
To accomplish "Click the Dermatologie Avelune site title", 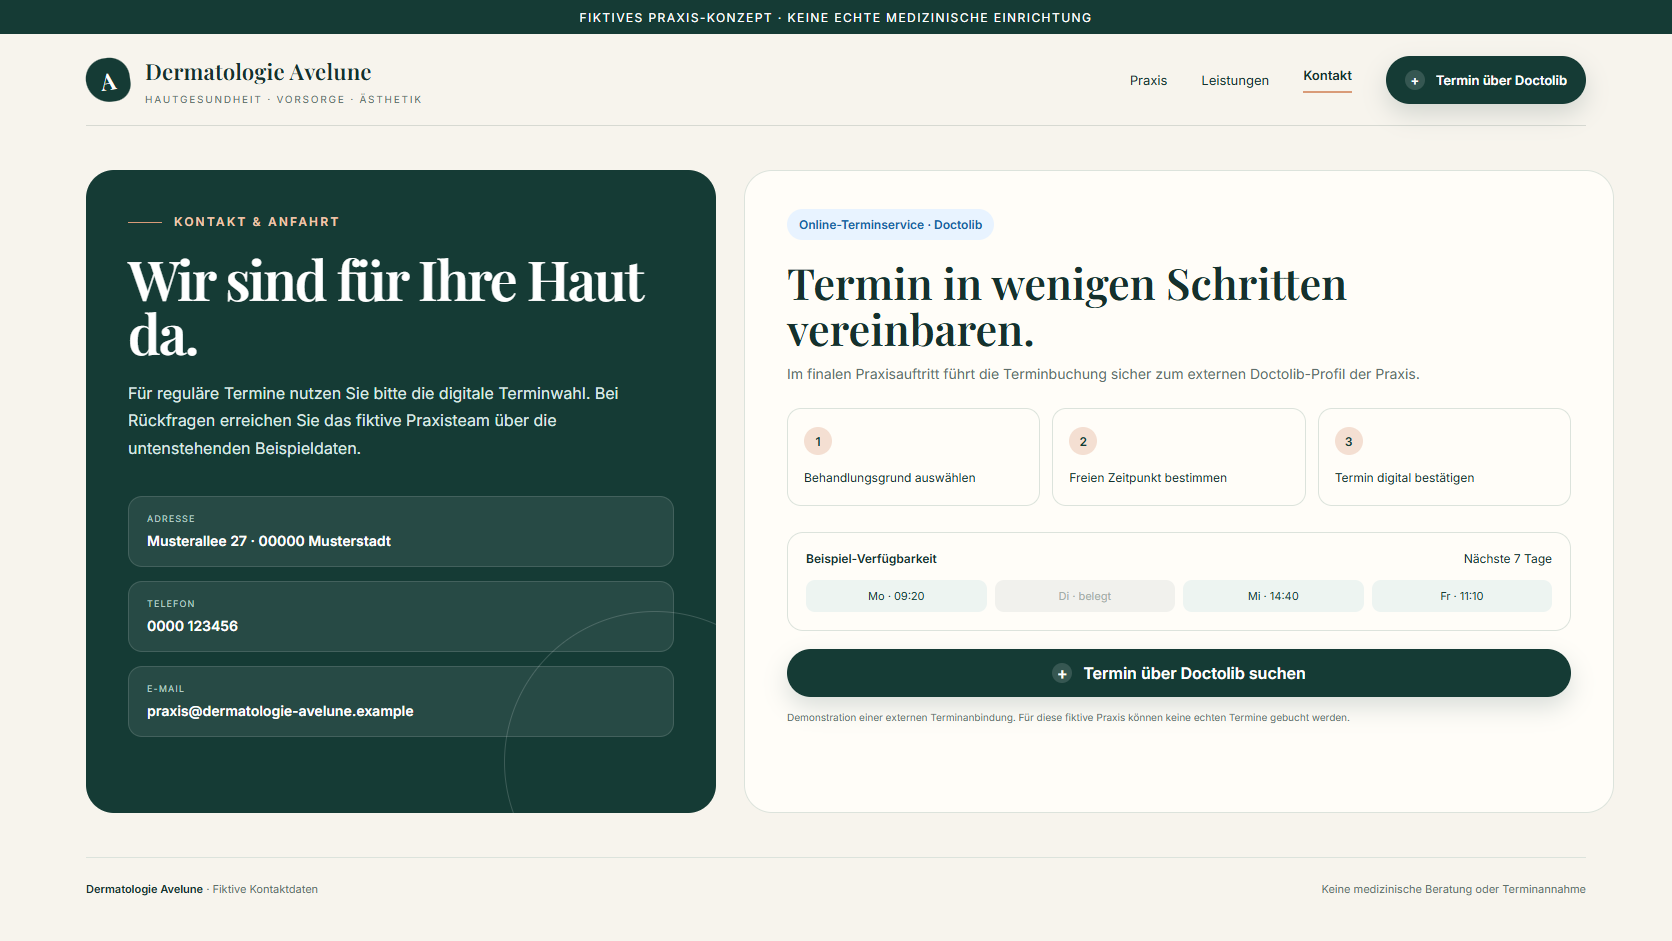I will click(258, 72).
